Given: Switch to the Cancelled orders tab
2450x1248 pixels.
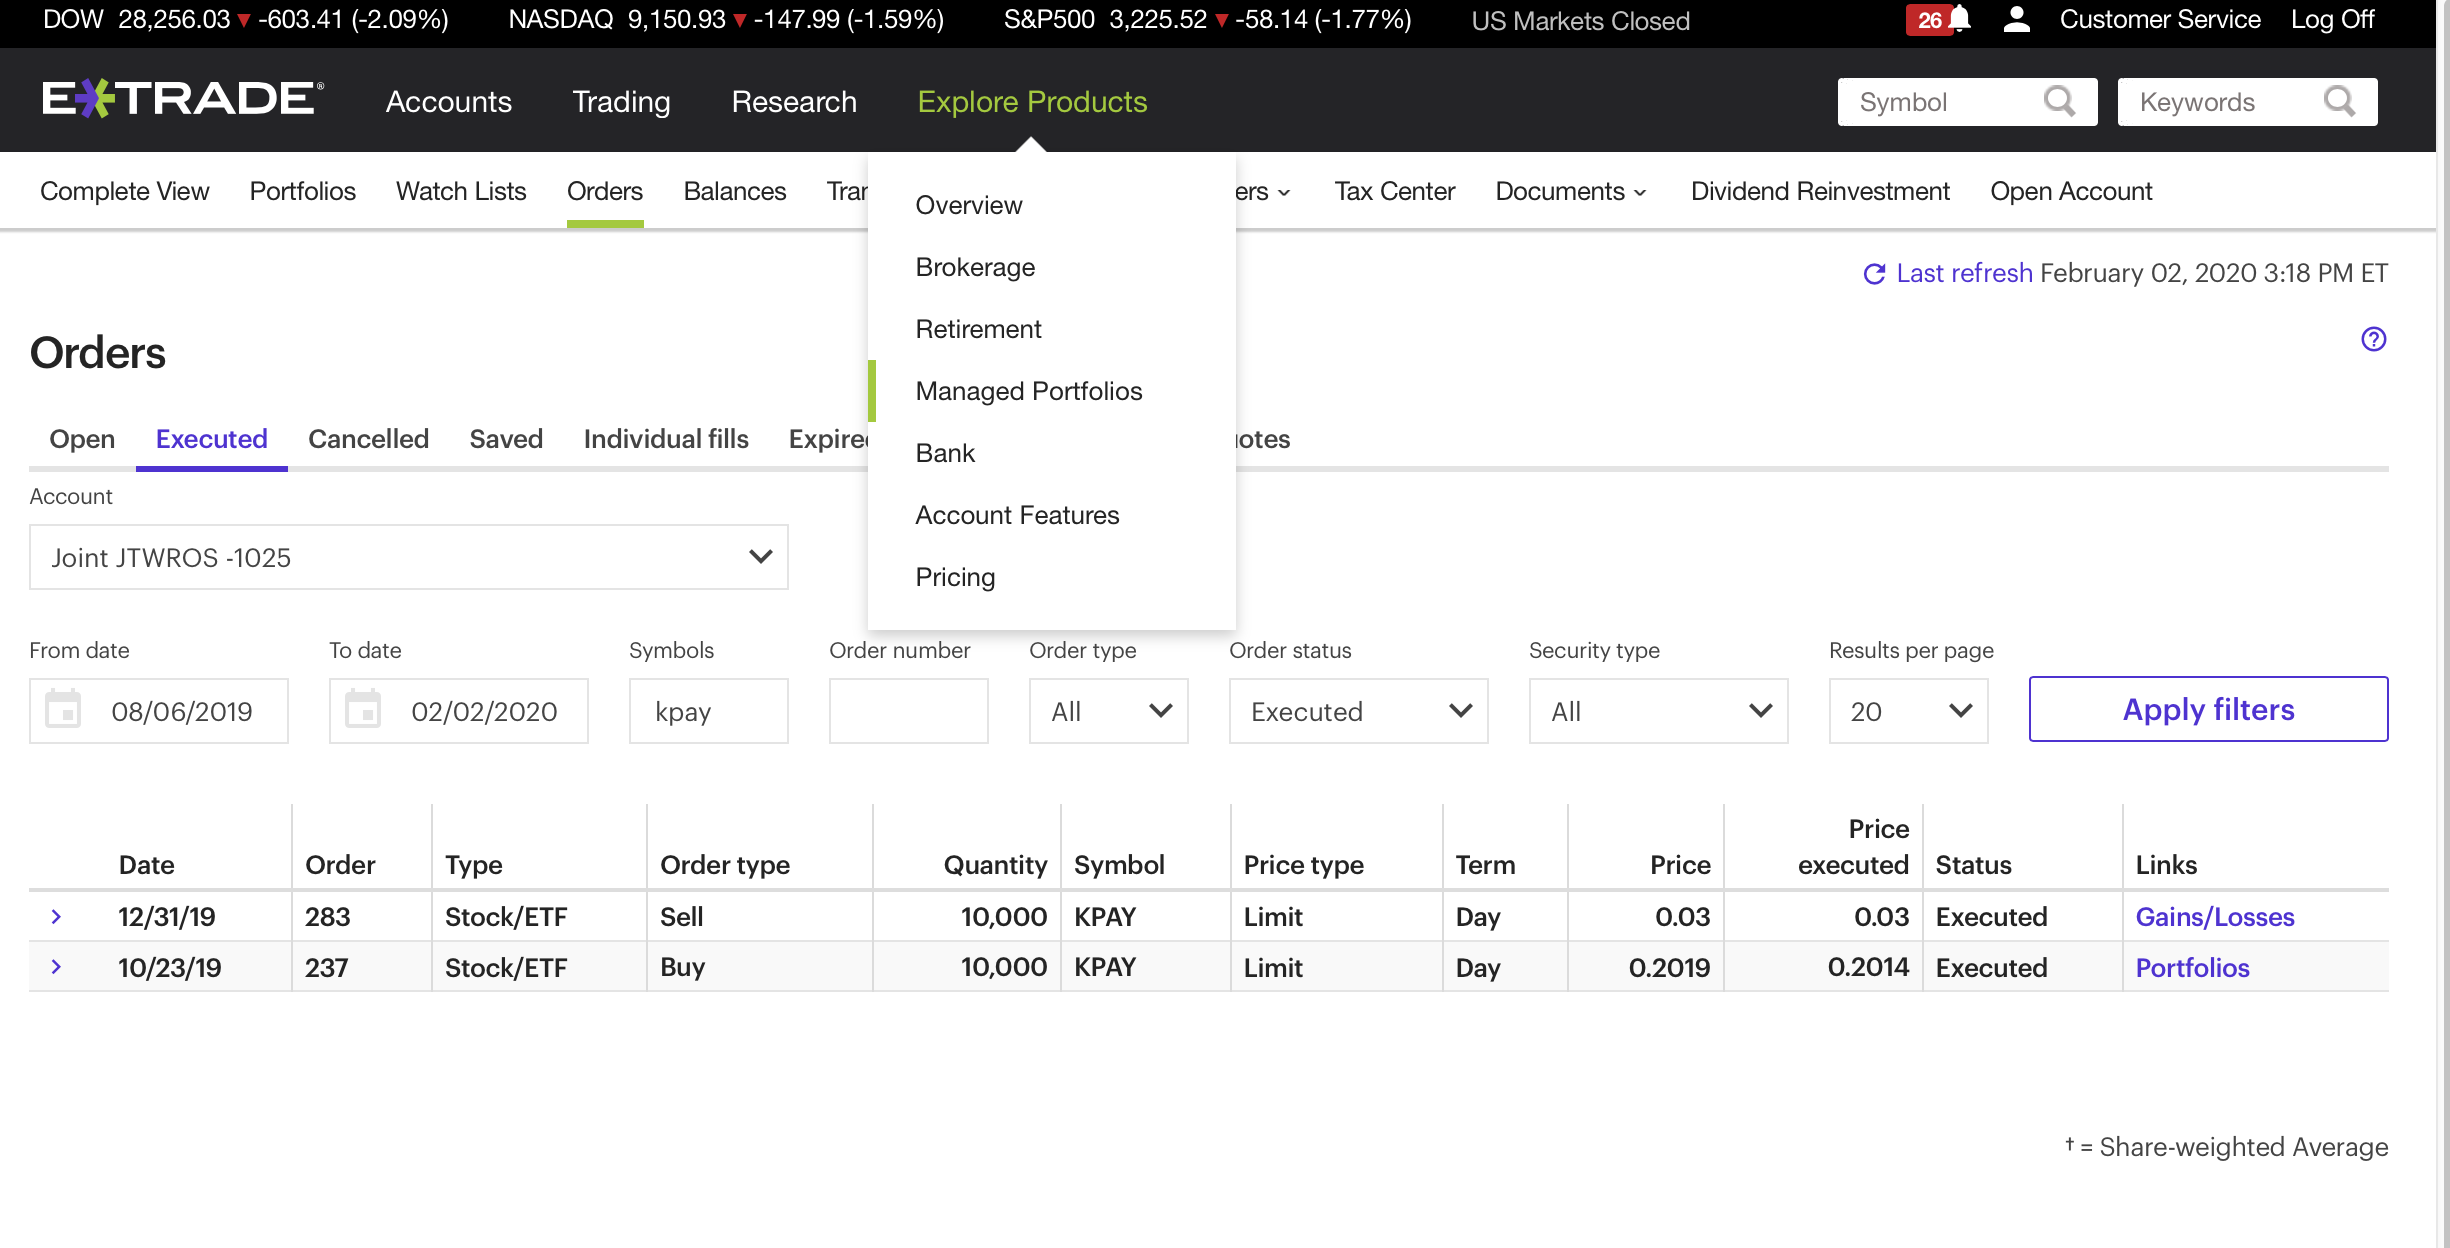Looking at the screenshot, I should pos(368,439).
